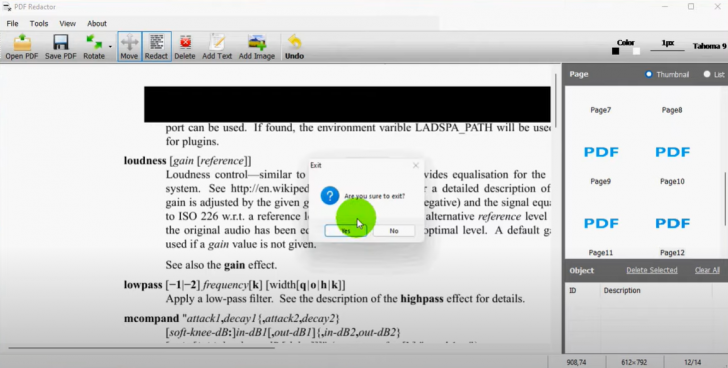
Task: Click the 612×792 page size readout
Action: point(634,362)
